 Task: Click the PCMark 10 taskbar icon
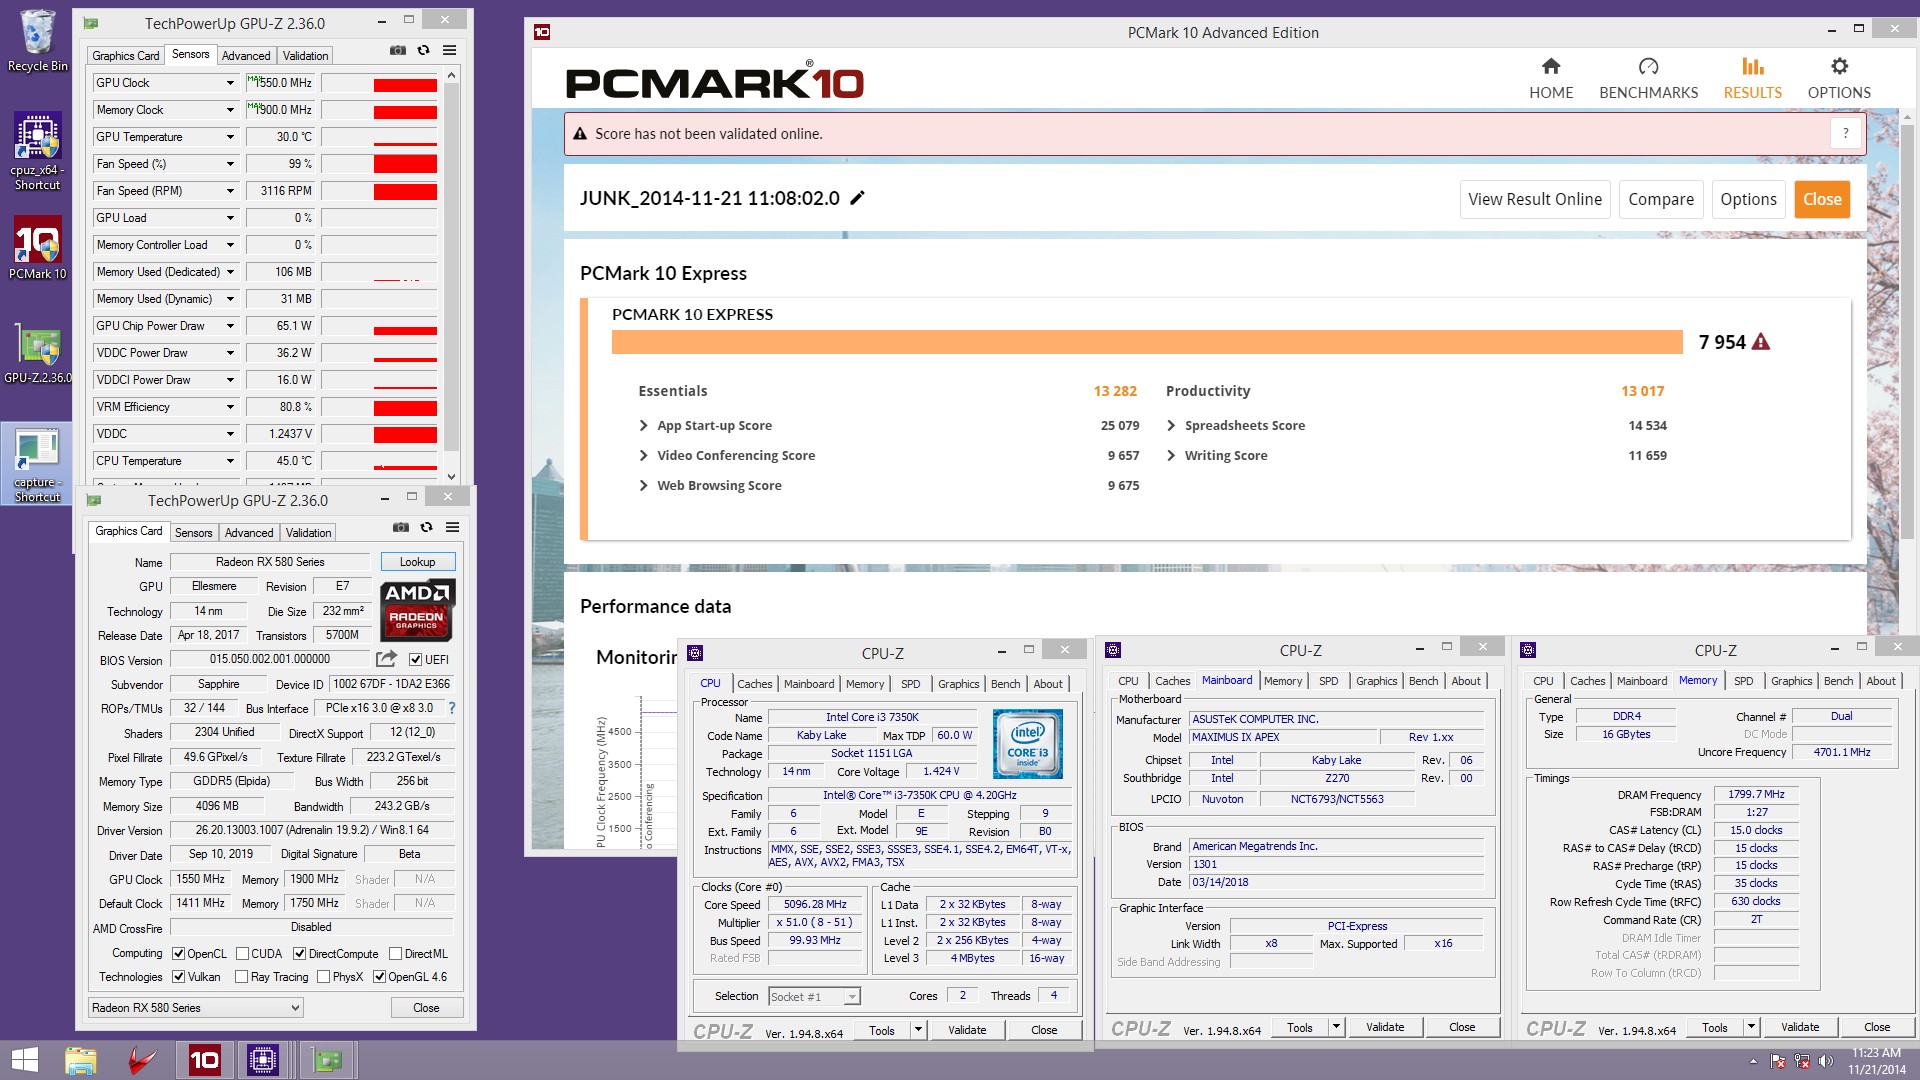[204, 1060]
